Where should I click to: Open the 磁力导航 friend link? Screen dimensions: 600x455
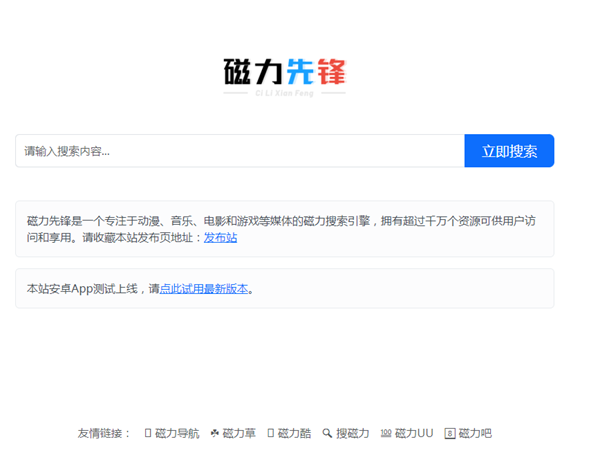[x=177, y=433]
